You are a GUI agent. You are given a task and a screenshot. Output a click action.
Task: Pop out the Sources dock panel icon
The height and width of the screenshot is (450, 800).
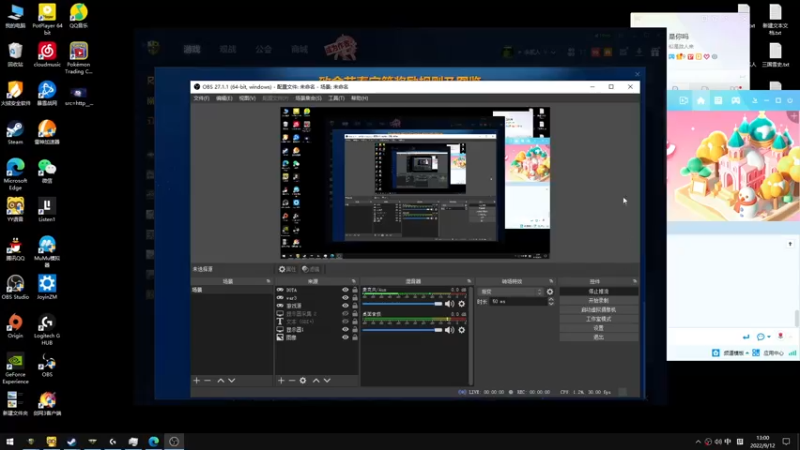click(x=354, y=281)
